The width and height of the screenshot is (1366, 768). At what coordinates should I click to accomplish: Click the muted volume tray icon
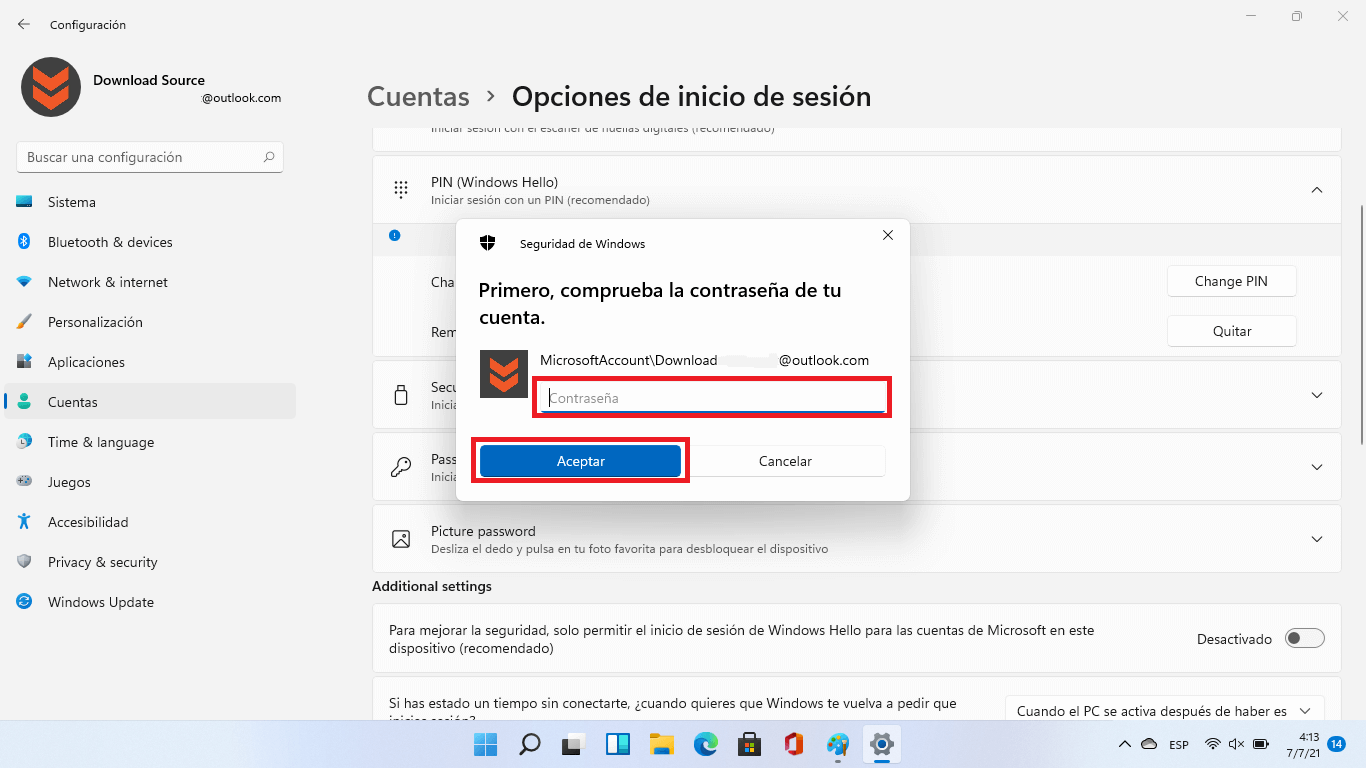point(1236,744)
